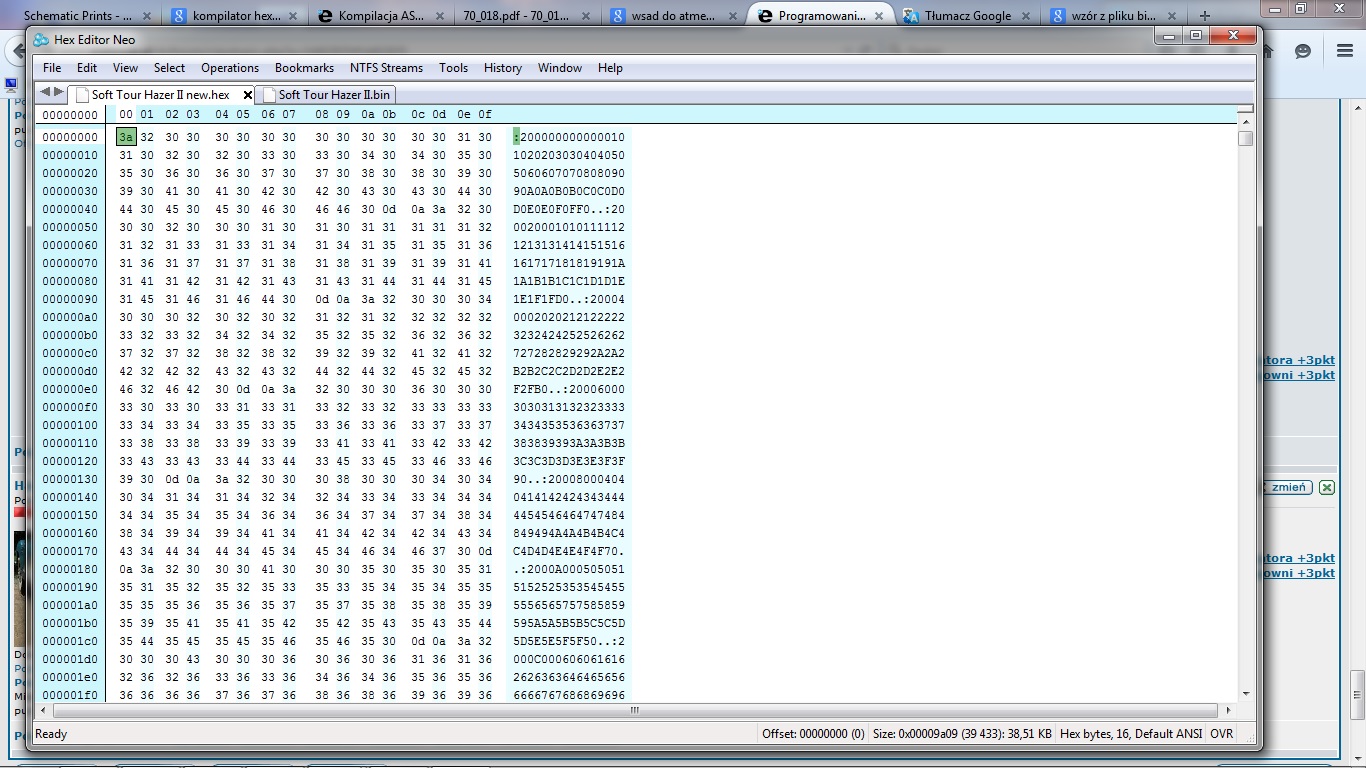This screenshot has width=1366, height=768.
Task: Select the highlighted 3a byte at offset 00000000
Action: pos(126,137)
